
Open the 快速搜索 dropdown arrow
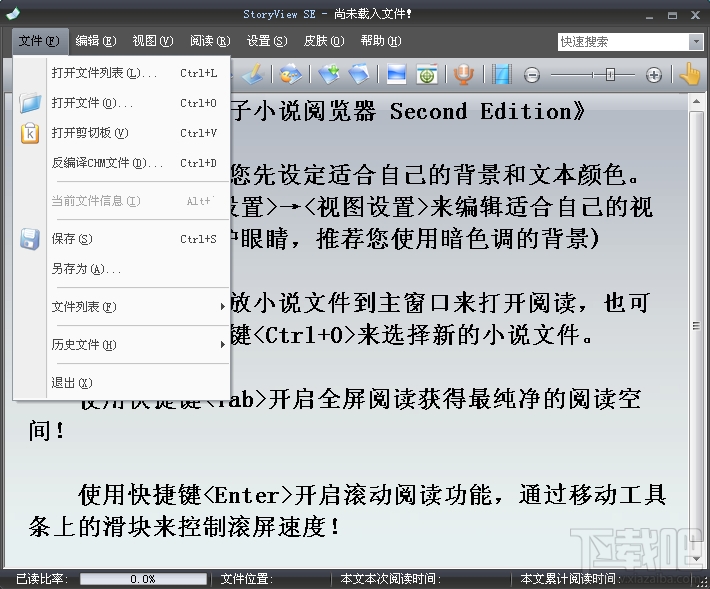click(696, 42)
